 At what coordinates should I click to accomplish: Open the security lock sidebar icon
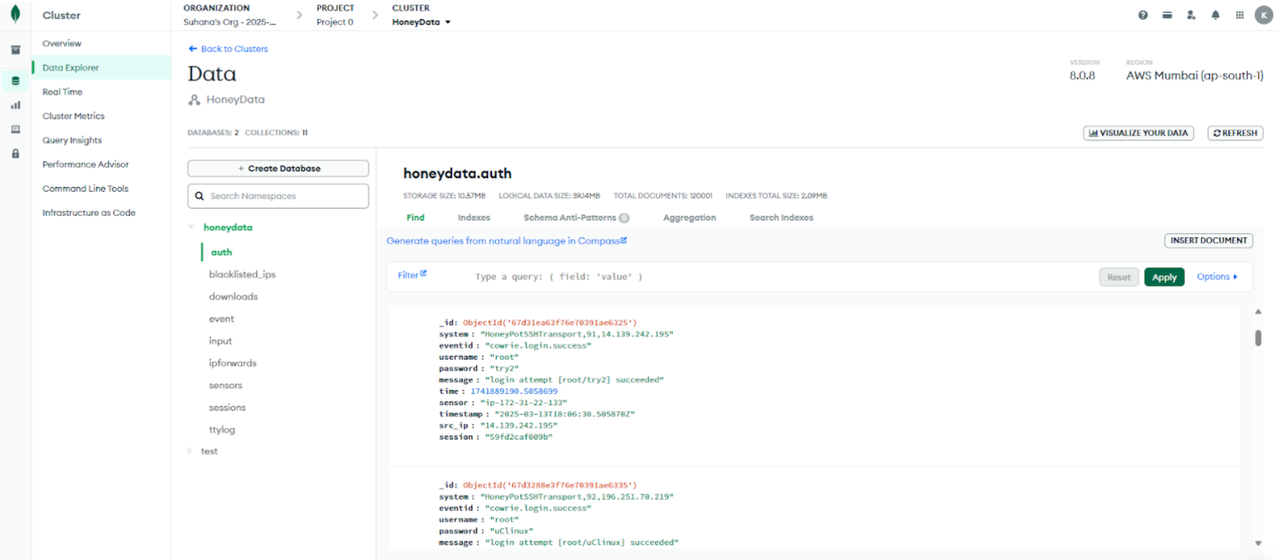pos(15,154)
